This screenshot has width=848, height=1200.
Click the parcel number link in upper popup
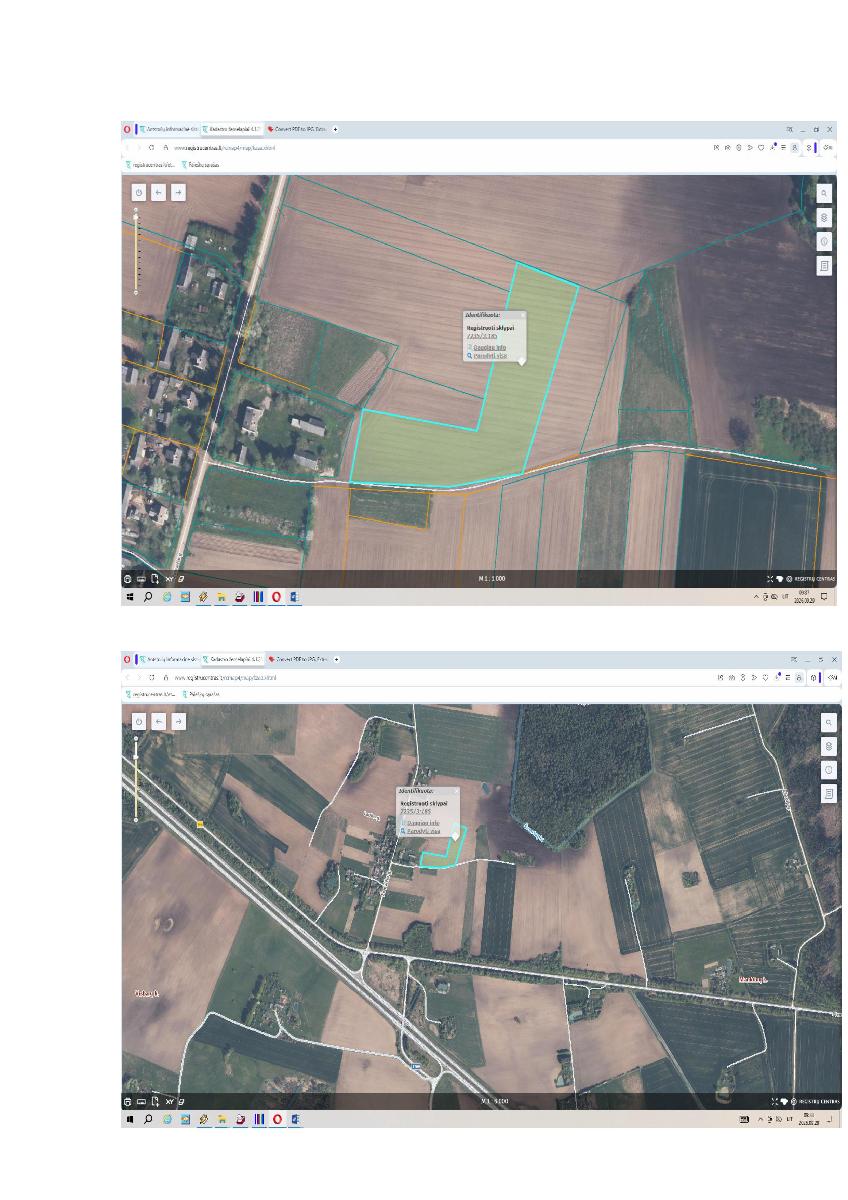pyautogui.click(x=482, y=337)
